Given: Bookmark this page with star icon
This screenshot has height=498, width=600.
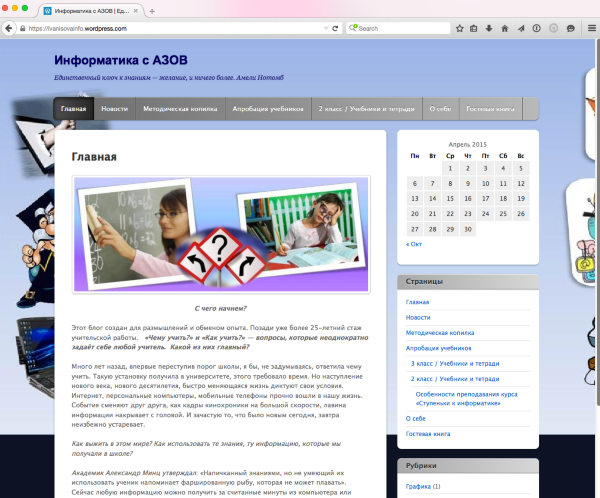Looking at the screenshot, I should [x=459, y=28].
